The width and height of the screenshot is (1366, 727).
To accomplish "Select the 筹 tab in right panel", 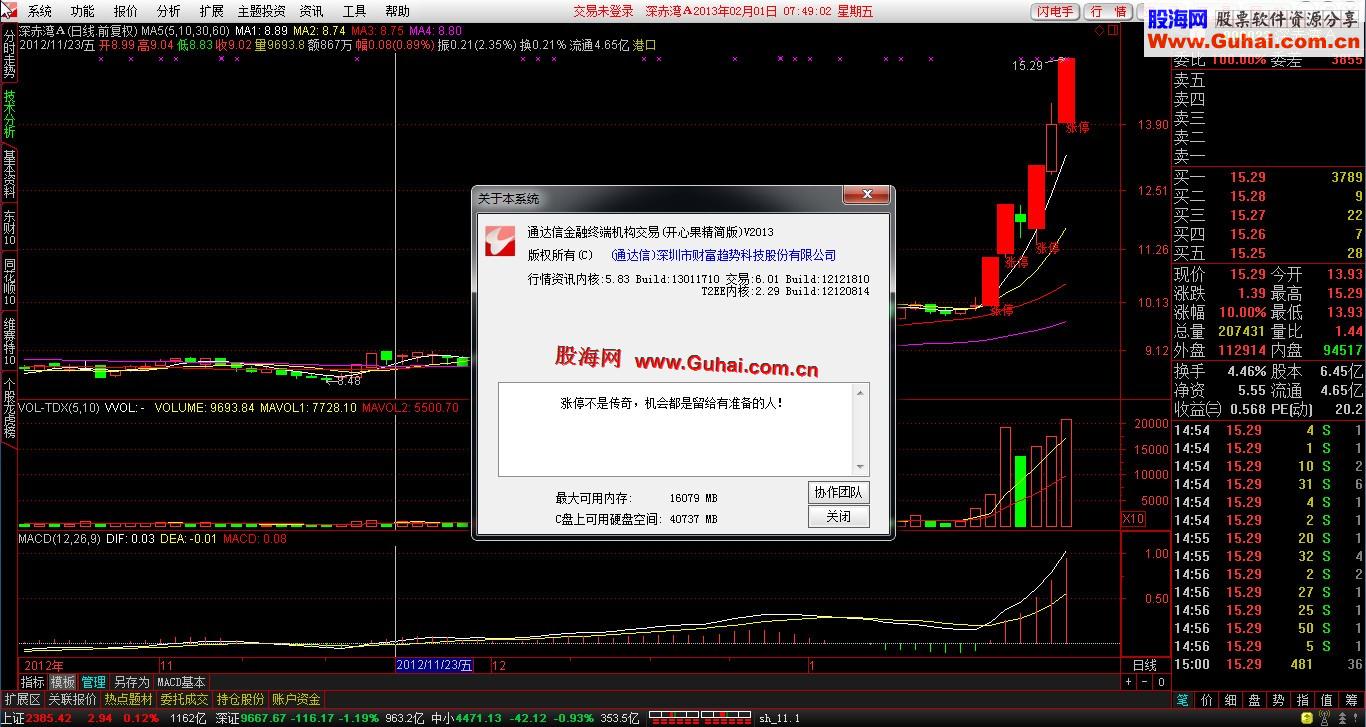I will point(1350,699).
